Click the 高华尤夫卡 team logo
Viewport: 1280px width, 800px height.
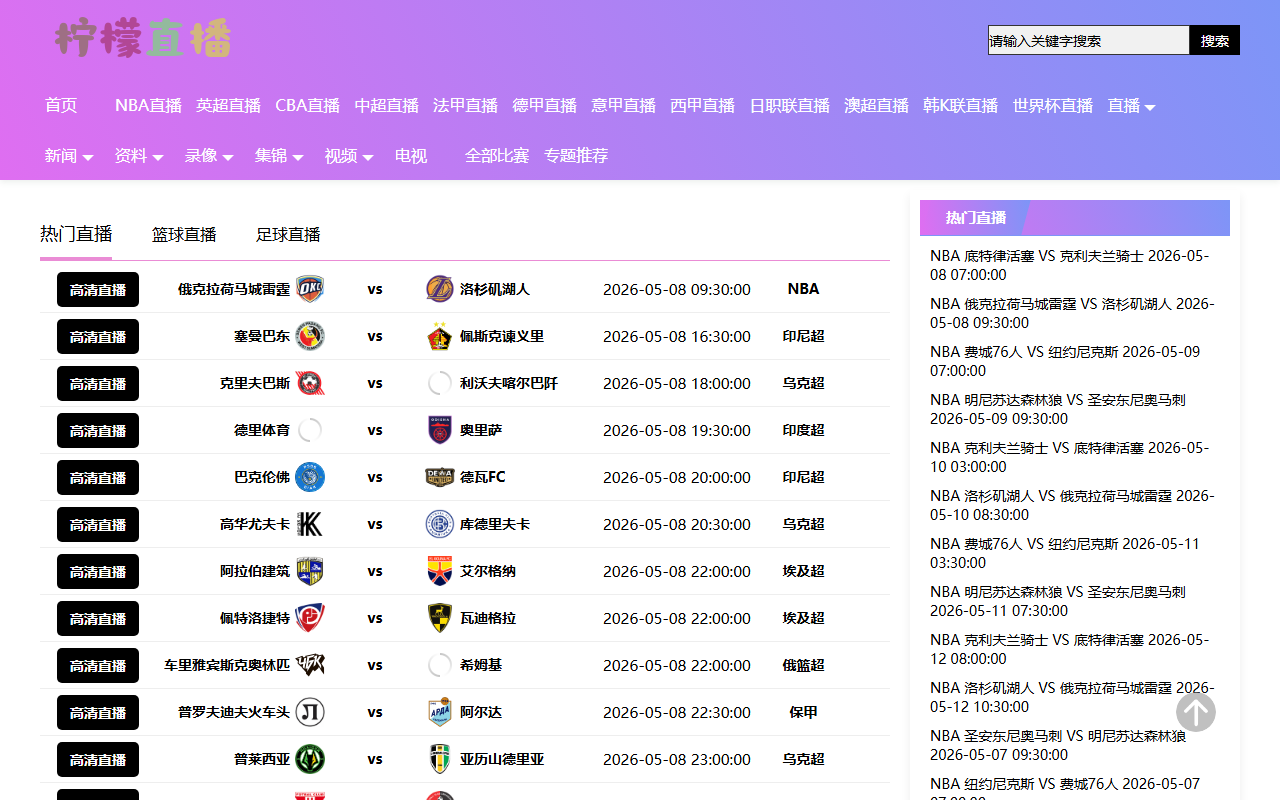pos(310,524)
